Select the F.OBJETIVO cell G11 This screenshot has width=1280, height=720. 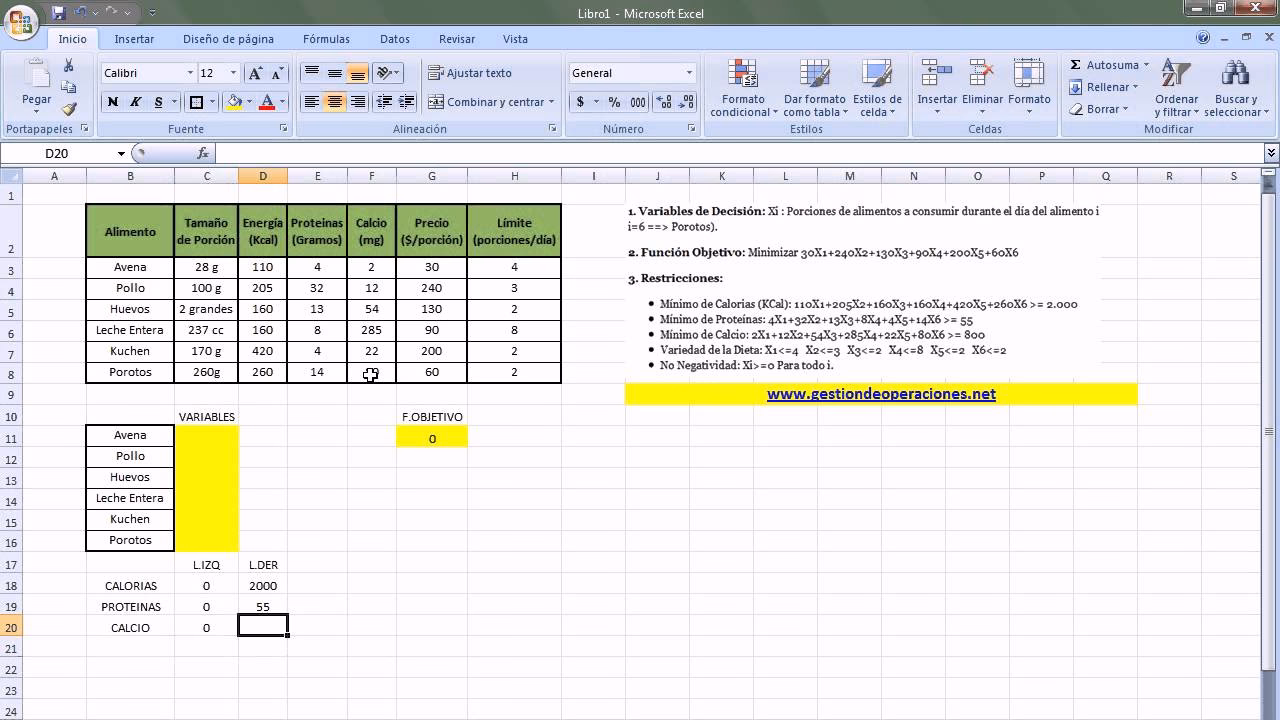click(x=432, y=438)
